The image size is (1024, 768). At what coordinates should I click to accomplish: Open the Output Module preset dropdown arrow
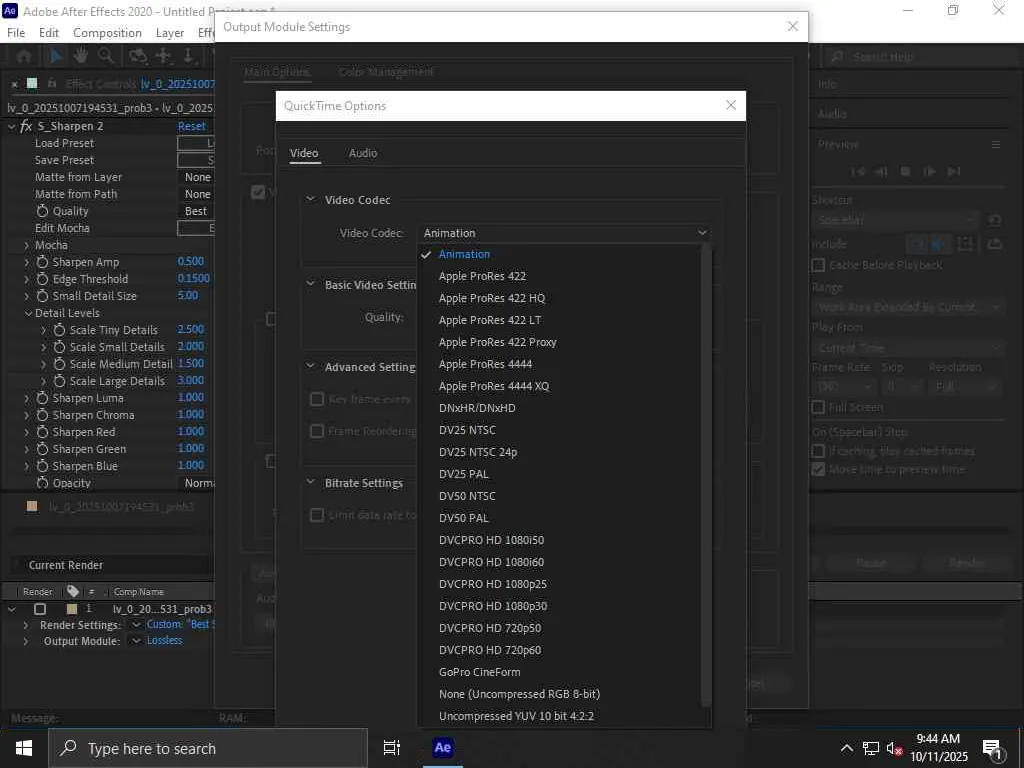coord(136,641)
